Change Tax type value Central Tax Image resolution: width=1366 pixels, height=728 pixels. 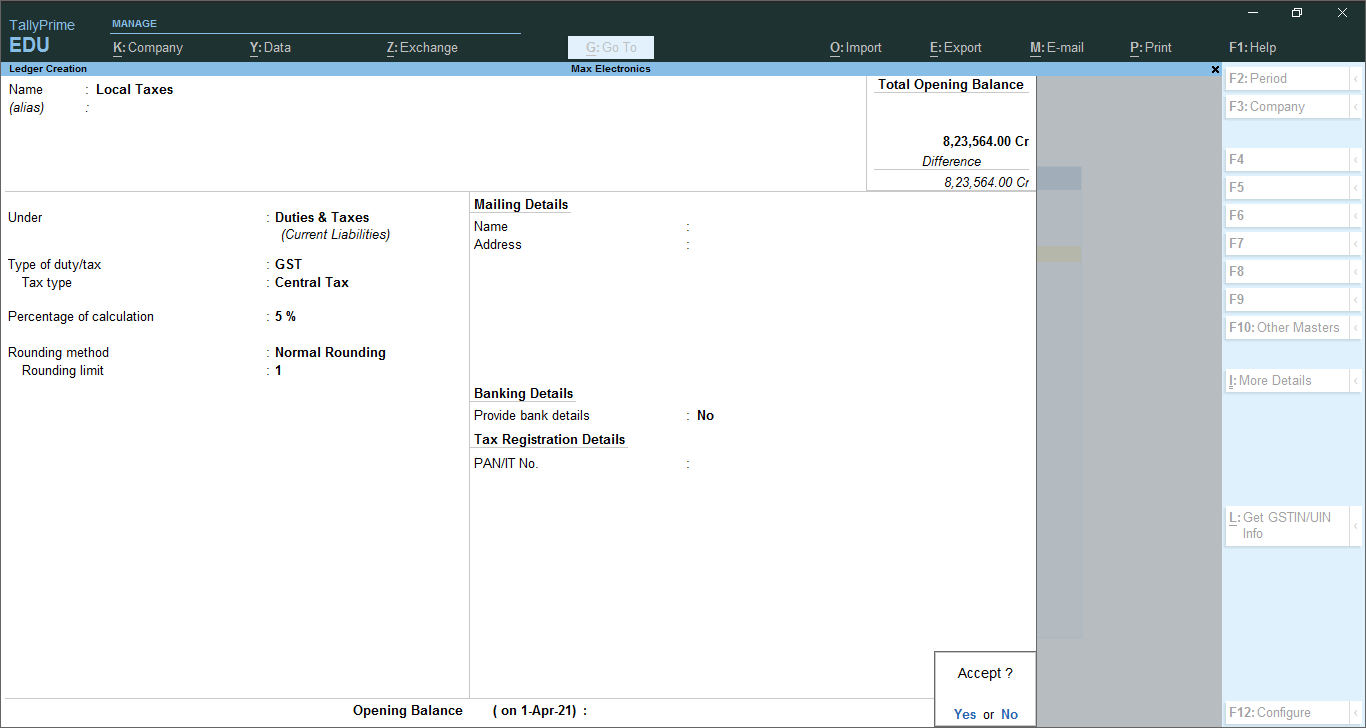[x=312, y=282]
